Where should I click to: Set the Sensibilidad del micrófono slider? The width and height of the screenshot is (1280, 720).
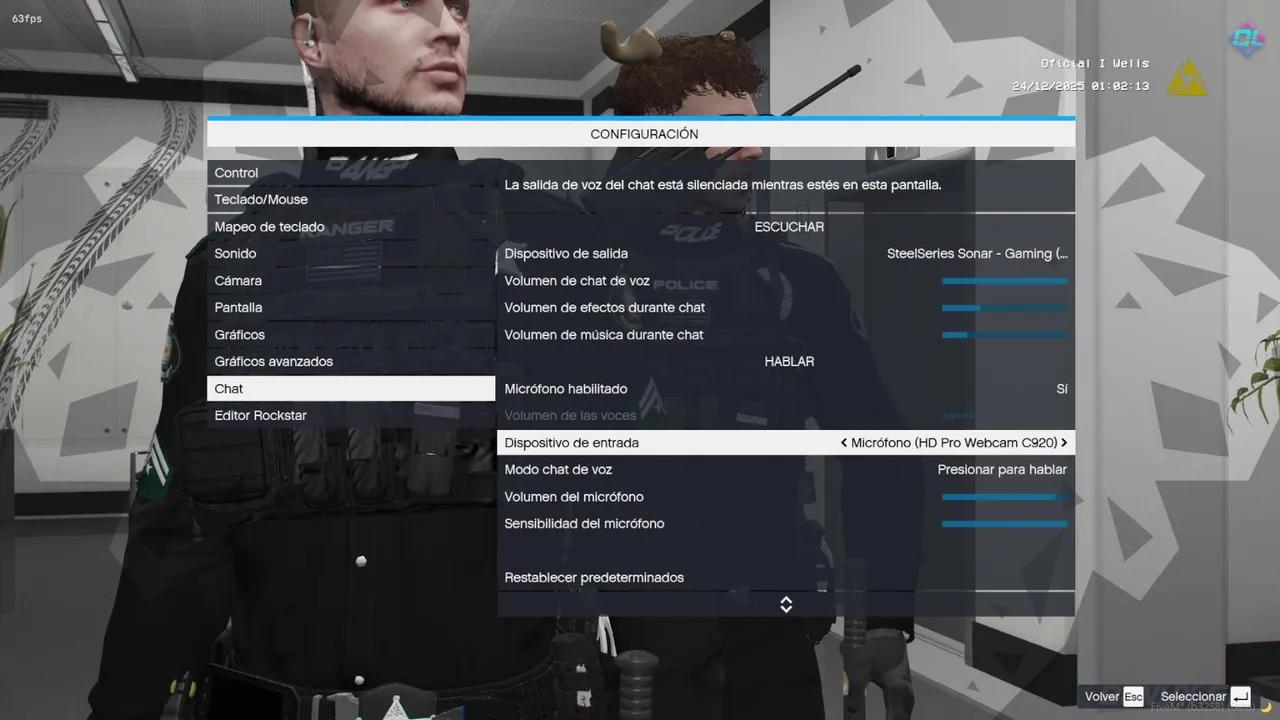coord(1005,524)
